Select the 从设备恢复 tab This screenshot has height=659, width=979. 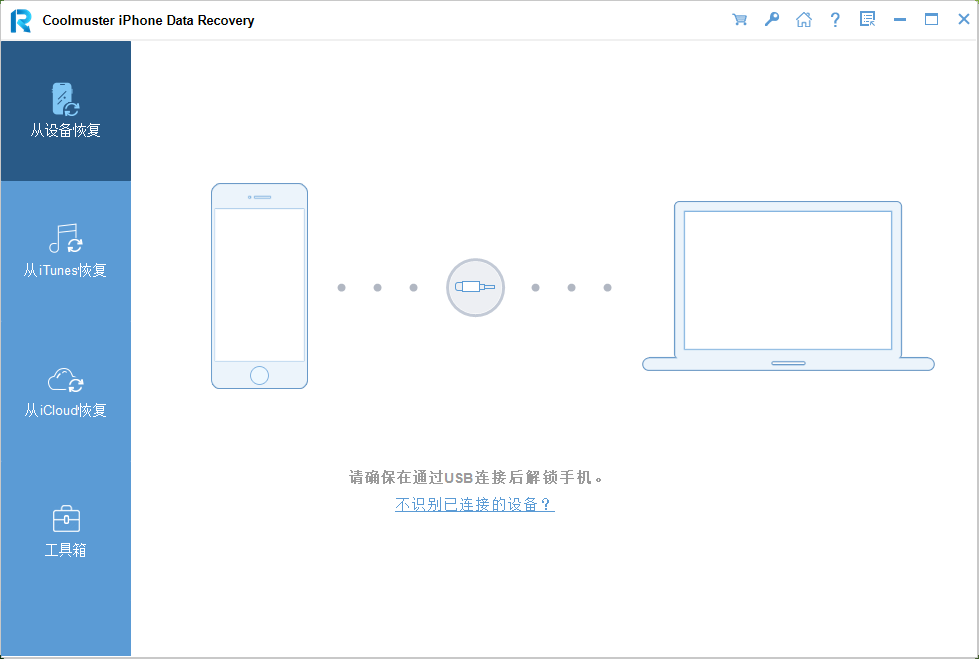[x=66, y=111]
